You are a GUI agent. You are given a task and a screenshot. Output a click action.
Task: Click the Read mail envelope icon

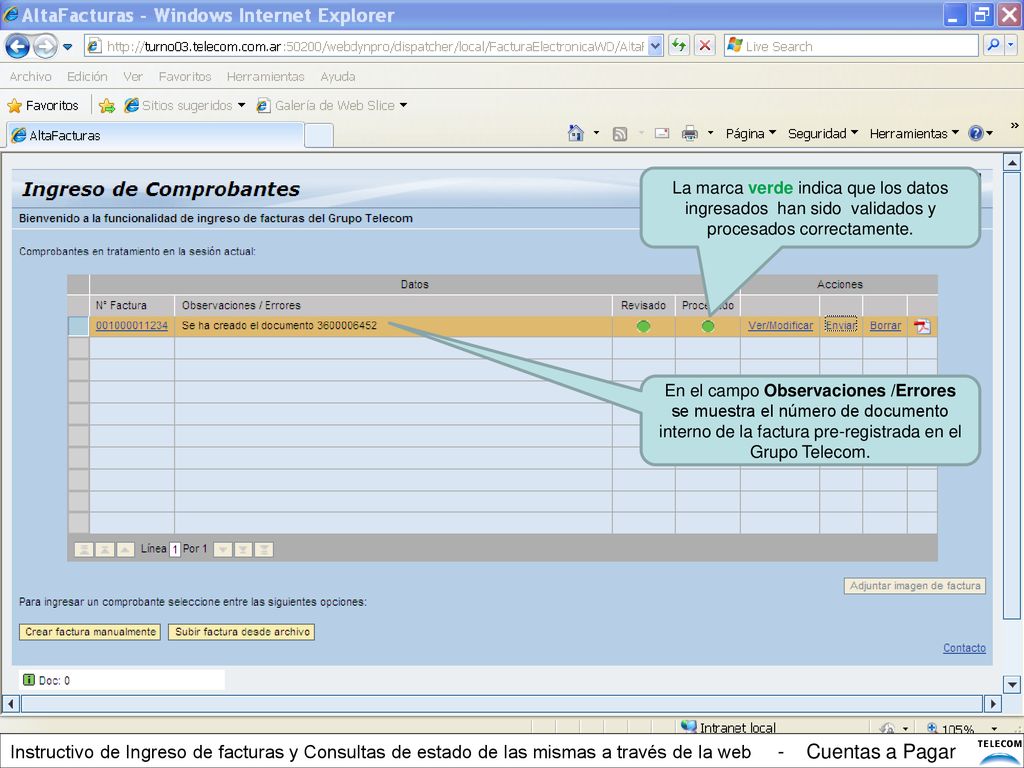(662, 133)
